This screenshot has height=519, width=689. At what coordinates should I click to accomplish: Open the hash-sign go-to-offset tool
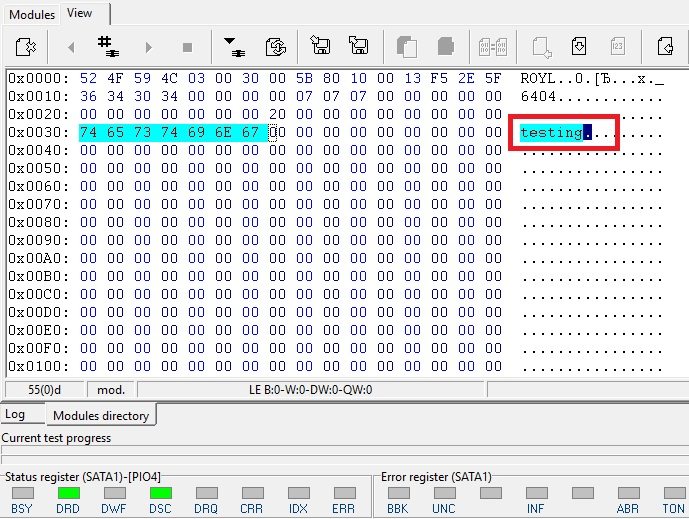coord(108,47)
